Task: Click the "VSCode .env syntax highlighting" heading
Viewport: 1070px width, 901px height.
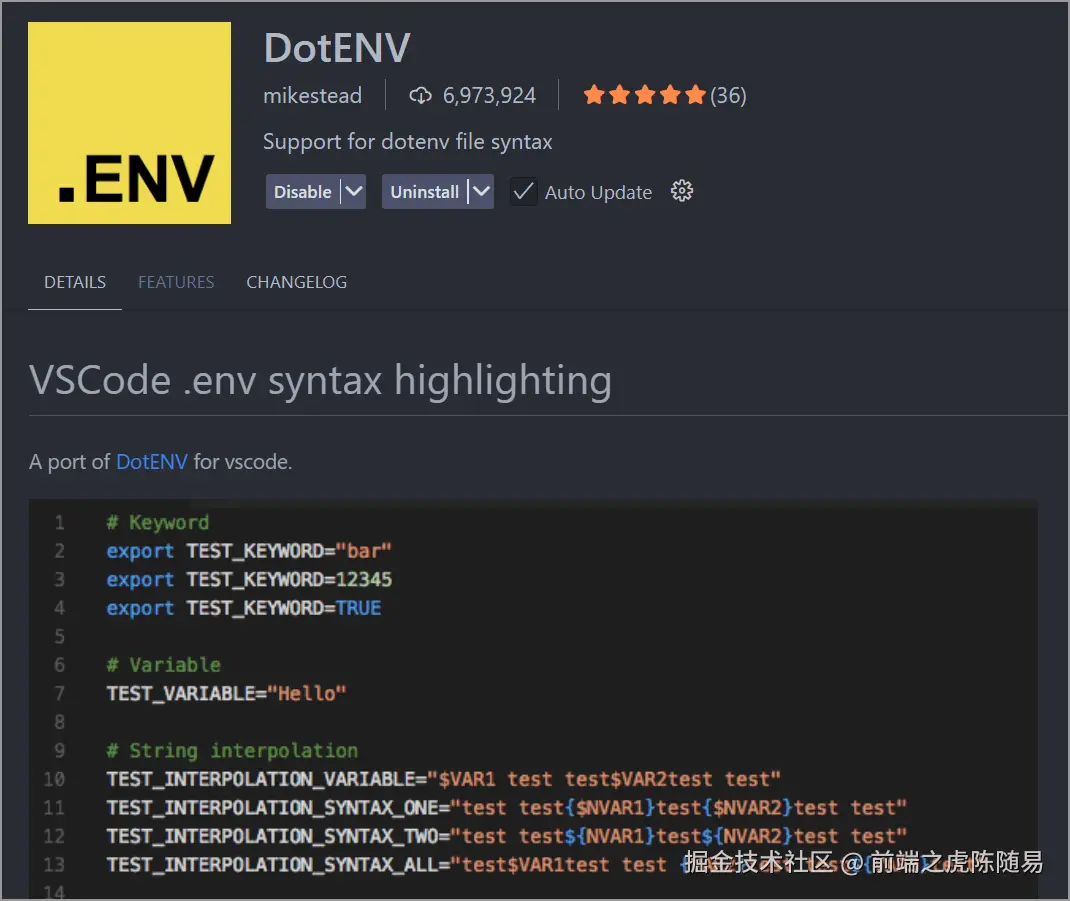Action: click(320, 380)
